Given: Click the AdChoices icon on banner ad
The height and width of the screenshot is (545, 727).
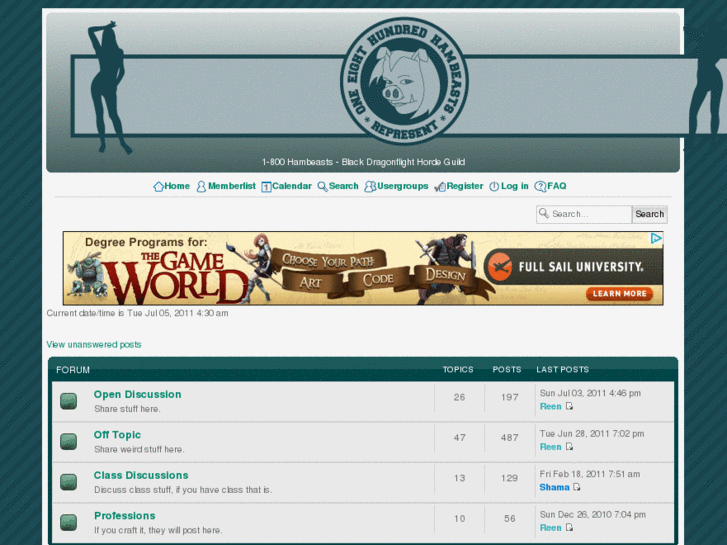Looking at the screenshot, I should 656,238.
